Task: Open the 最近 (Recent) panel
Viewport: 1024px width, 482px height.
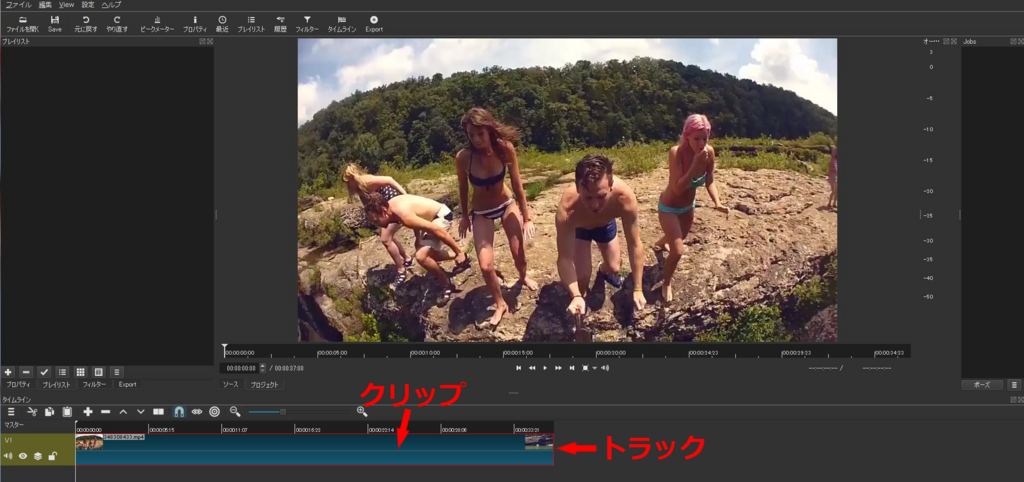Action: 222,24
